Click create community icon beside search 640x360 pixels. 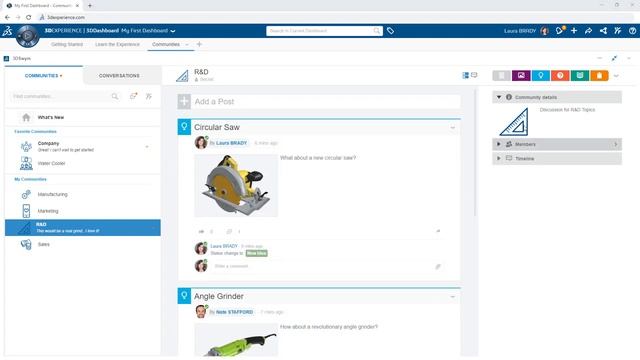[x=133, y=96]
